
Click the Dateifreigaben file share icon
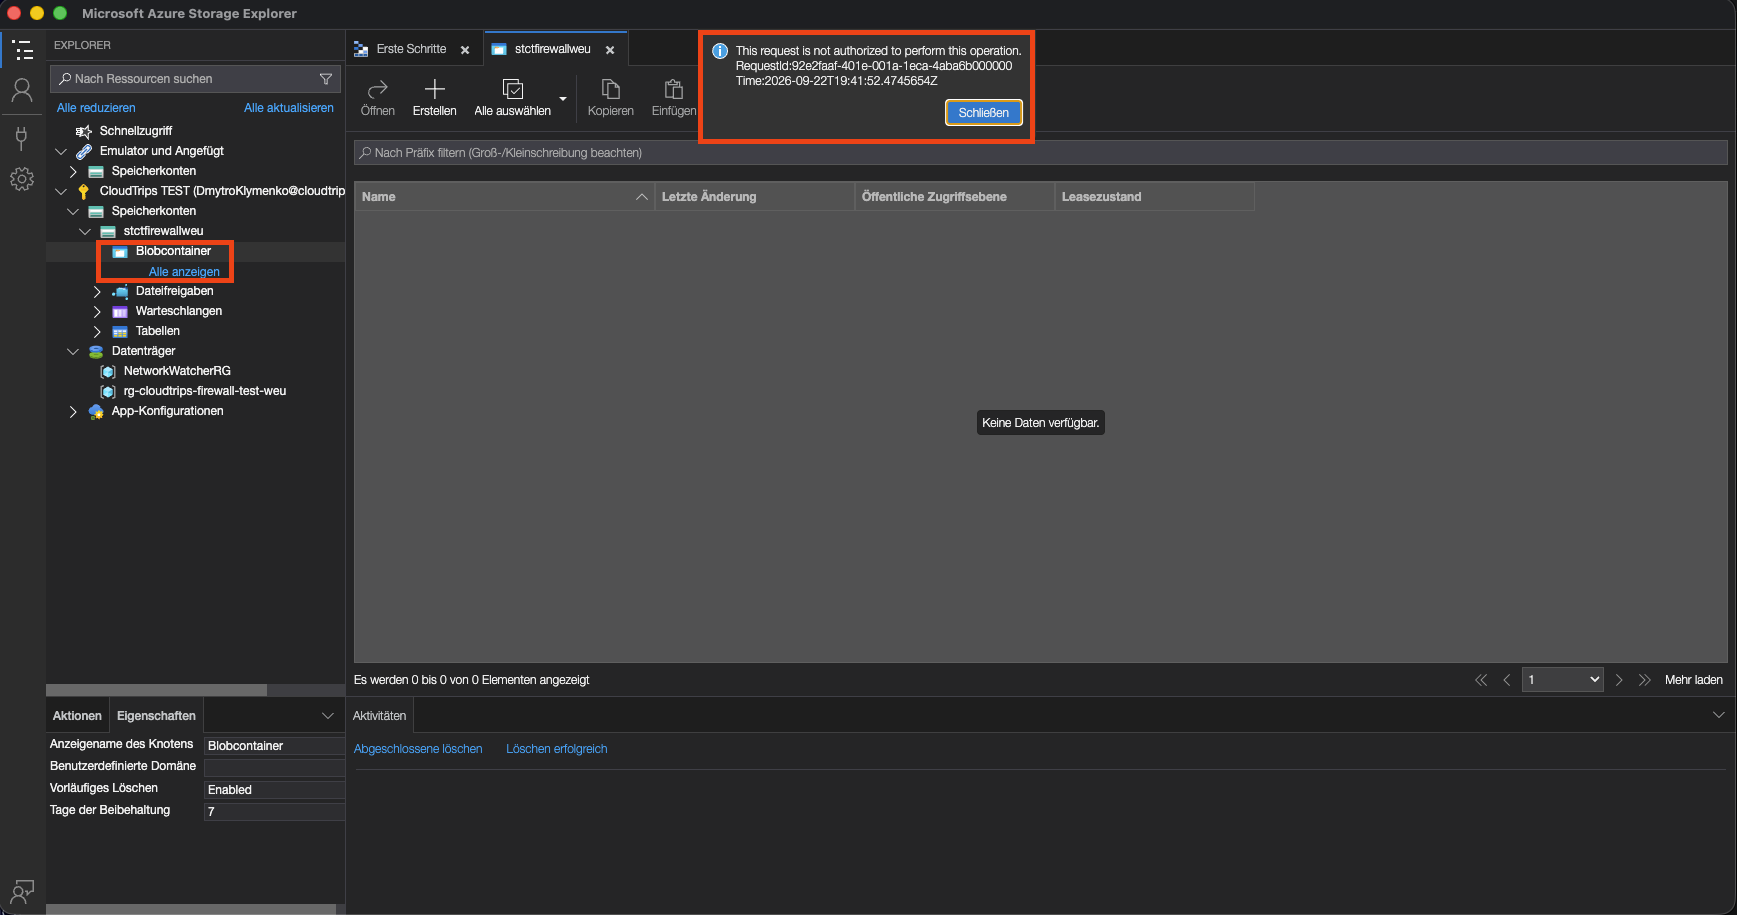click(120, 292)
